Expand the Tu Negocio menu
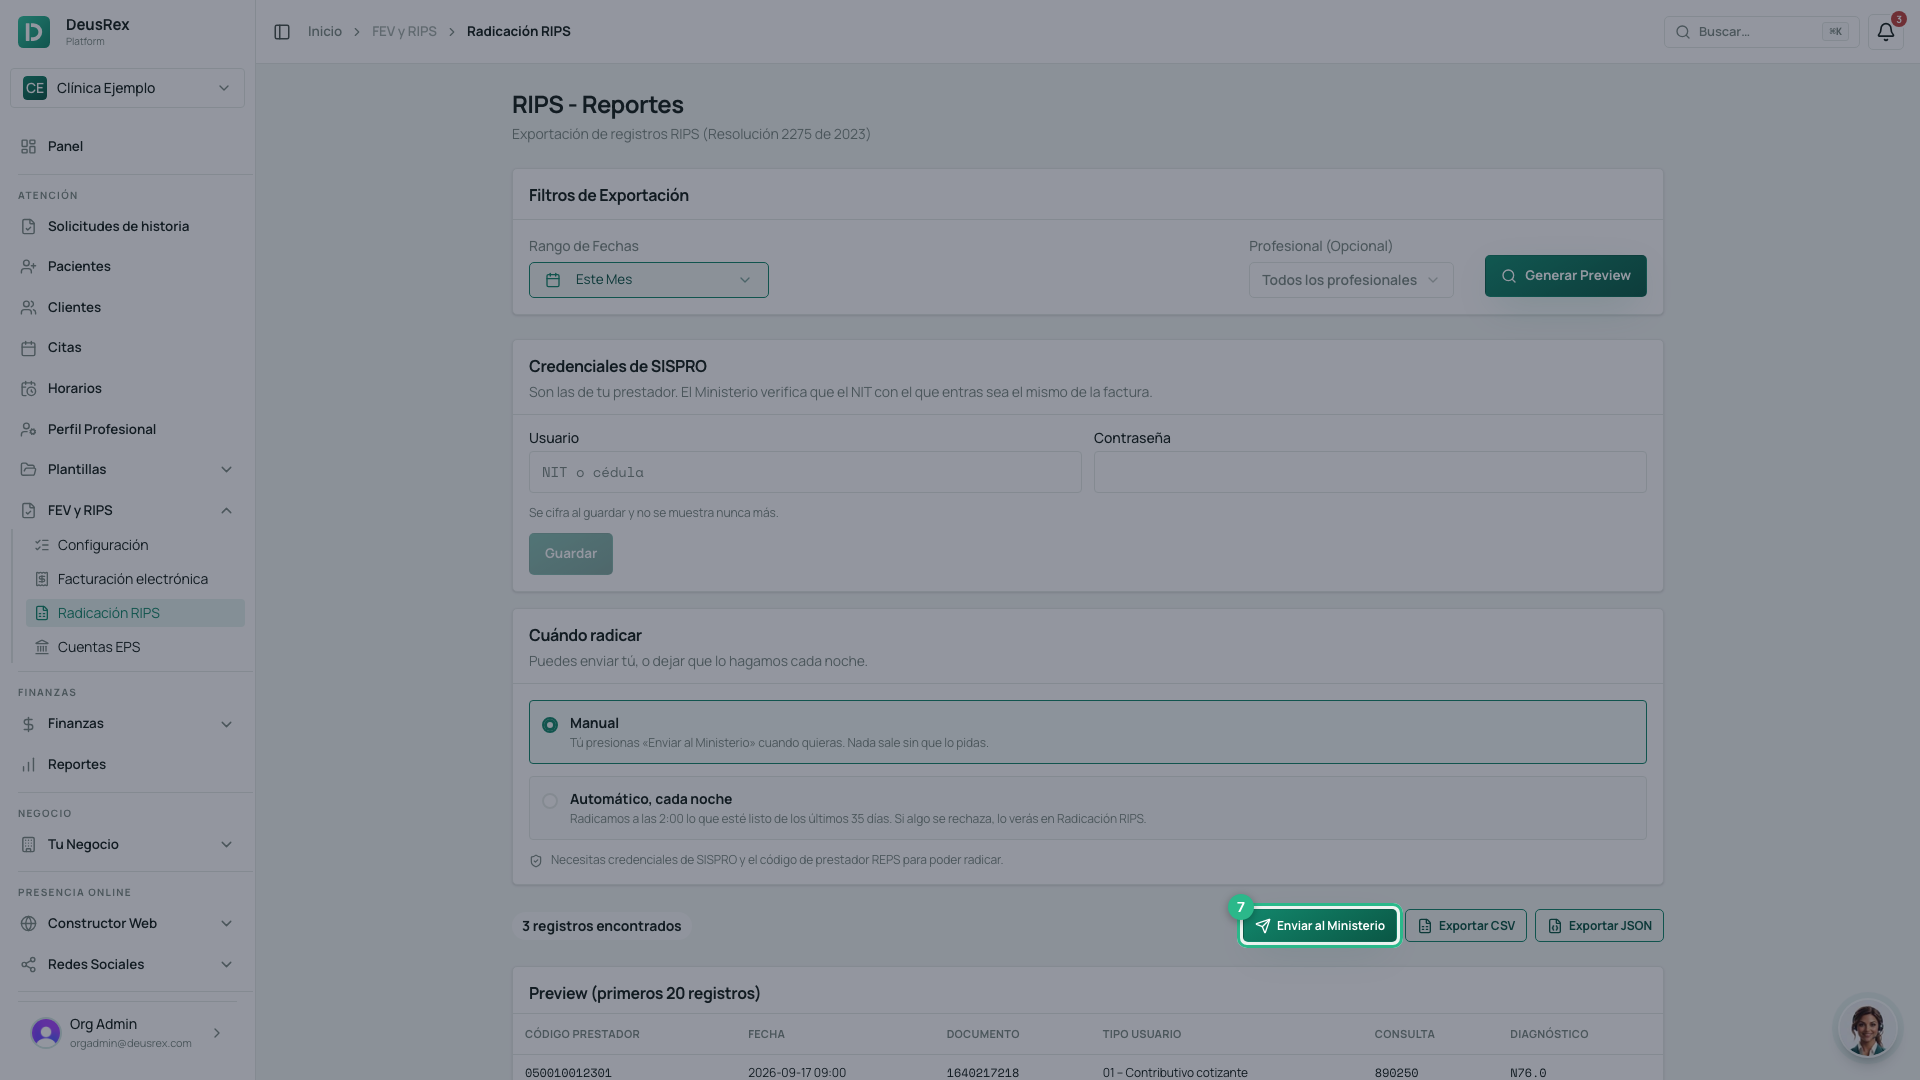The width and height of the screenshot is (1920, 1080). coord(127,845)
